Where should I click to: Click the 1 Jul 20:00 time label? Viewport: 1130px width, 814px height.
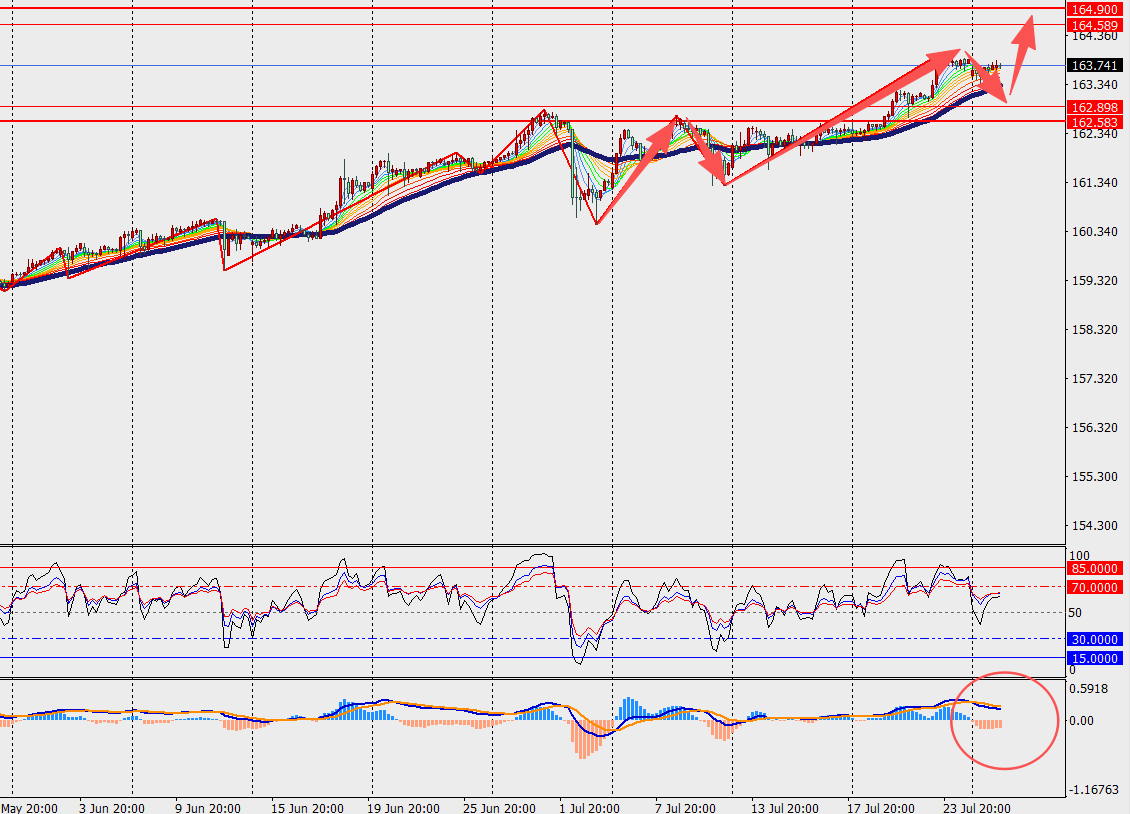pyautogui.click(x=589, y=808)
